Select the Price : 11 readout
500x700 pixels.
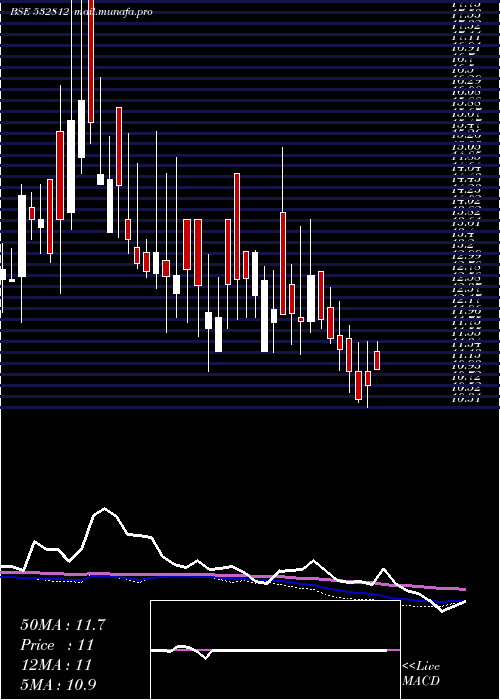click(x=57, y=645)
